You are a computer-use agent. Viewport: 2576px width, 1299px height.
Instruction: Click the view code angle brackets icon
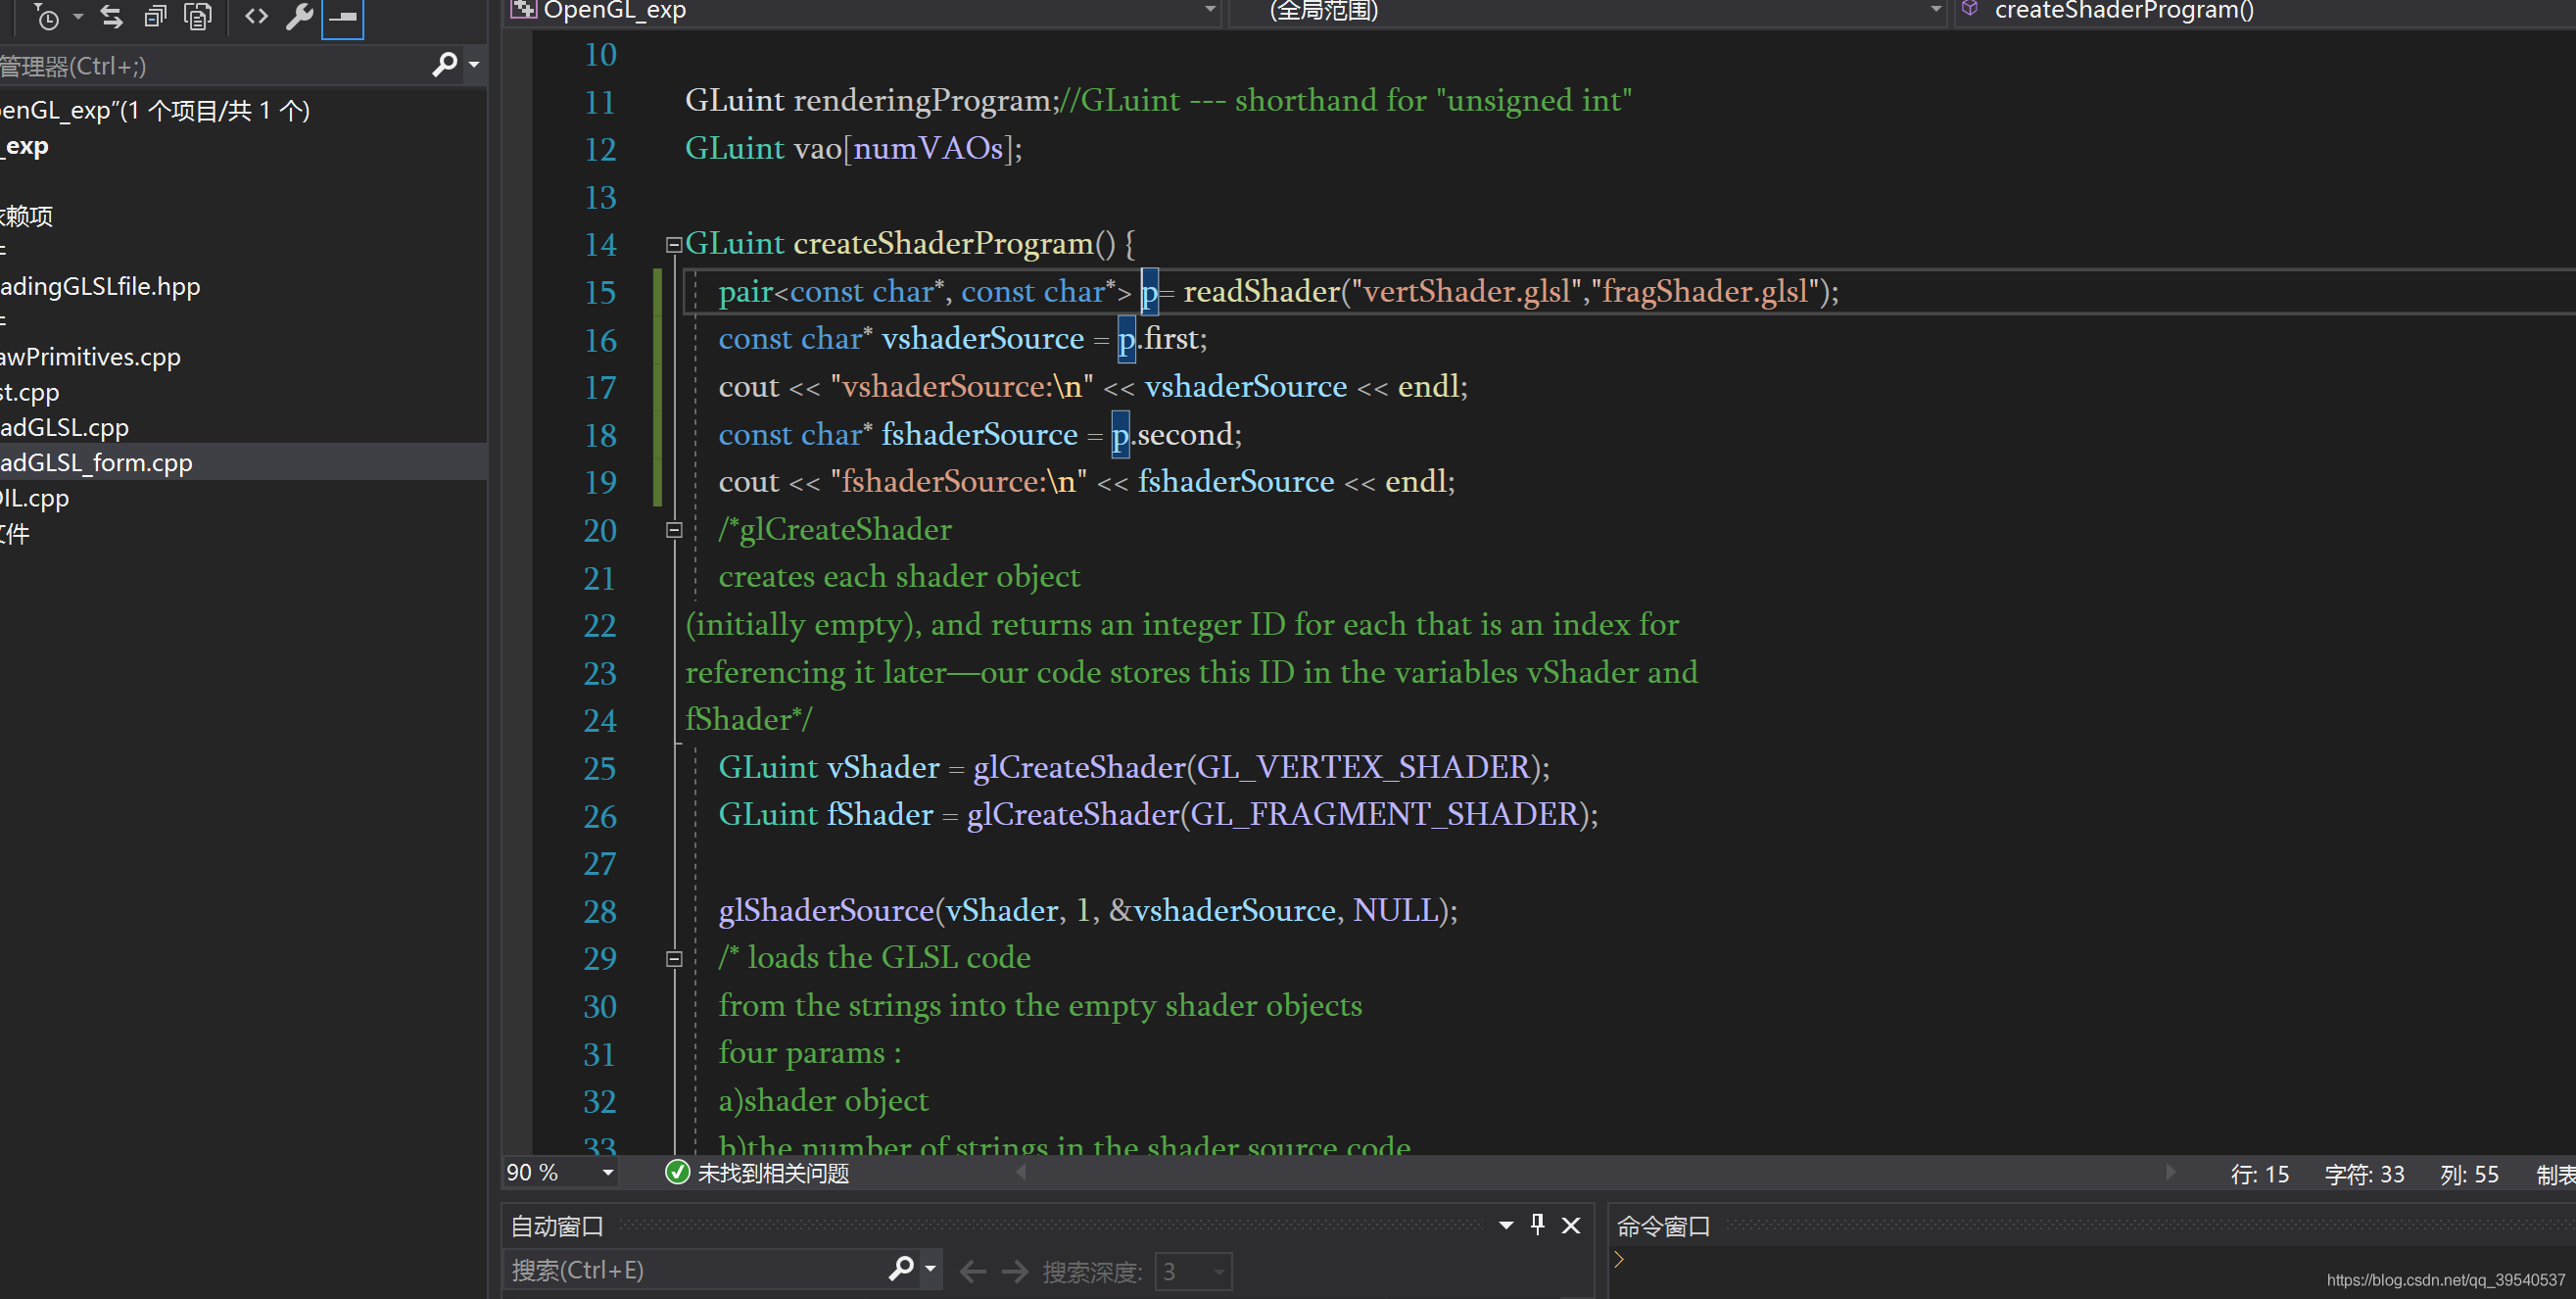[x=256, y=16]
